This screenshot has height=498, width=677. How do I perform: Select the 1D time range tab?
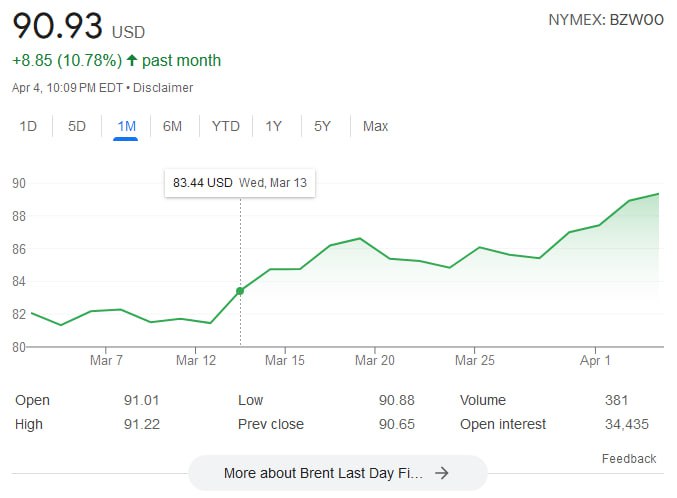28,126
